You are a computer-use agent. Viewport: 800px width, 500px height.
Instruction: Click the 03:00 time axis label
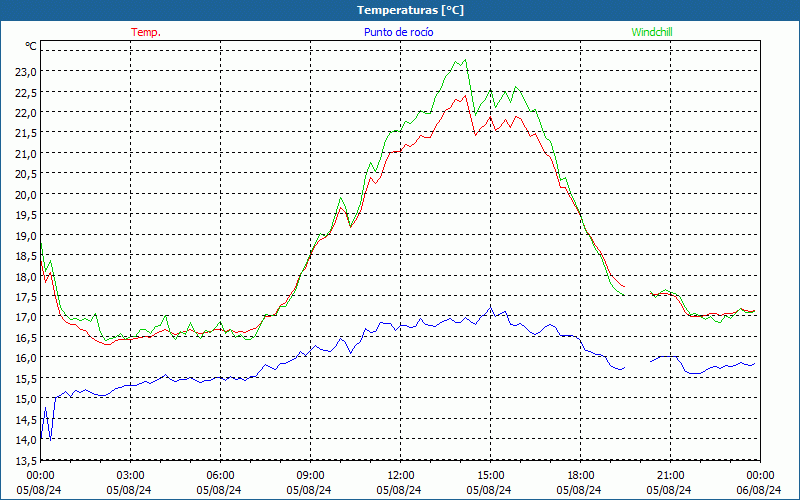coord(131,475)
